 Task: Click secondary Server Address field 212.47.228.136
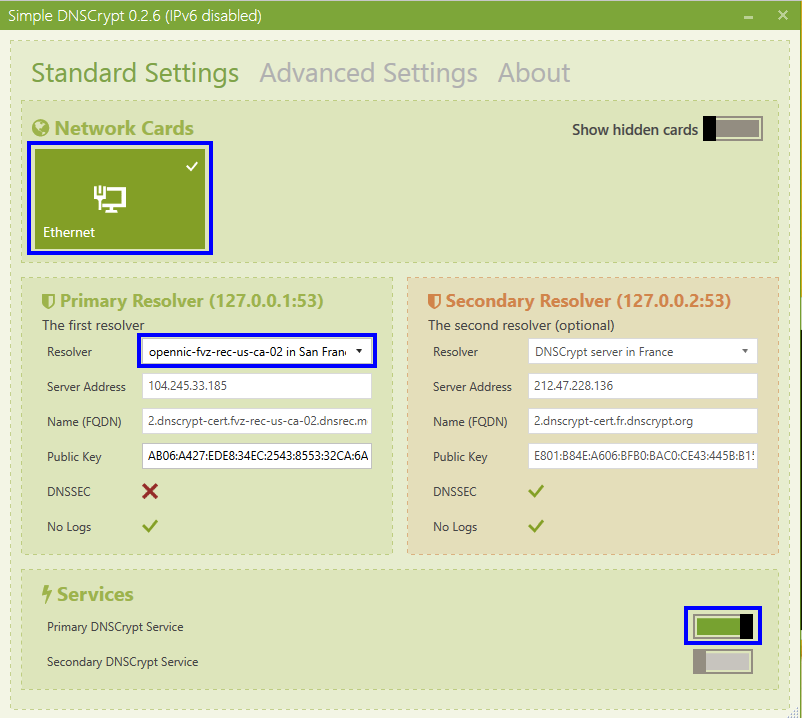(642, 386)
